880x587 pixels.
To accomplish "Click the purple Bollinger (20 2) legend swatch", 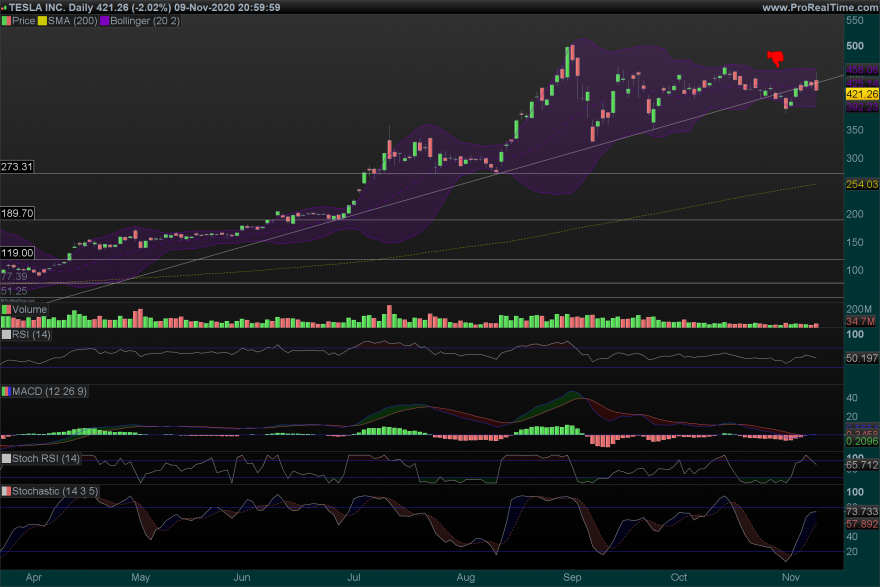I will (x=104, y=21).
